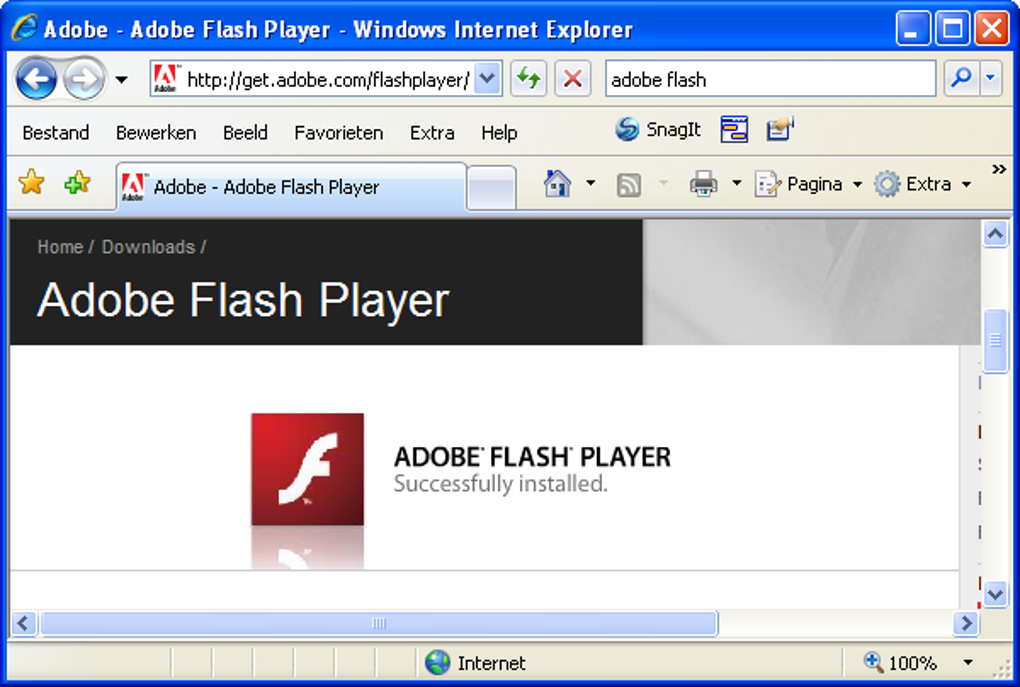The image size is (1020, 687).
Task: Open the Home button dropdown arrow
Action: pos(590,184)
